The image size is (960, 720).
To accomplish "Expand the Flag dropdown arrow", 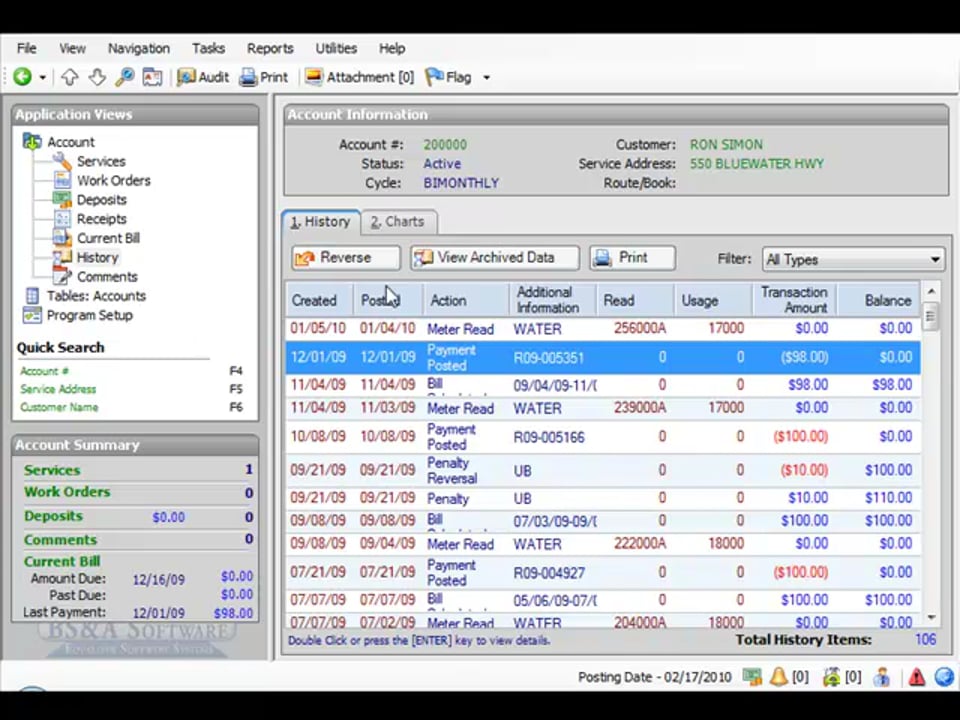I will 487,77.
